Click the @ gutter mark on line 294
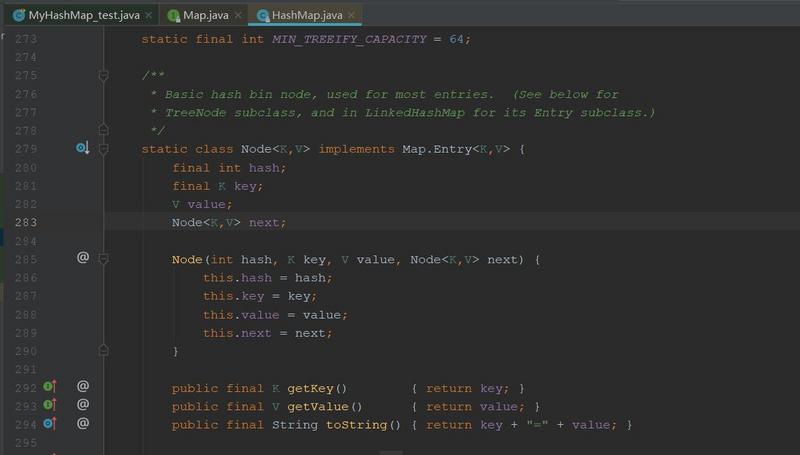Screen dimensions: 800x455 click(83, 423)
